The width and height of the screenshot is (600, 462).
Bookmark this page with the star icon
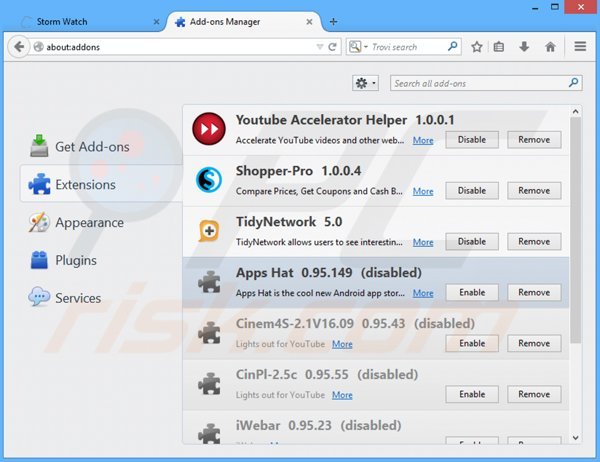(476, 47)
